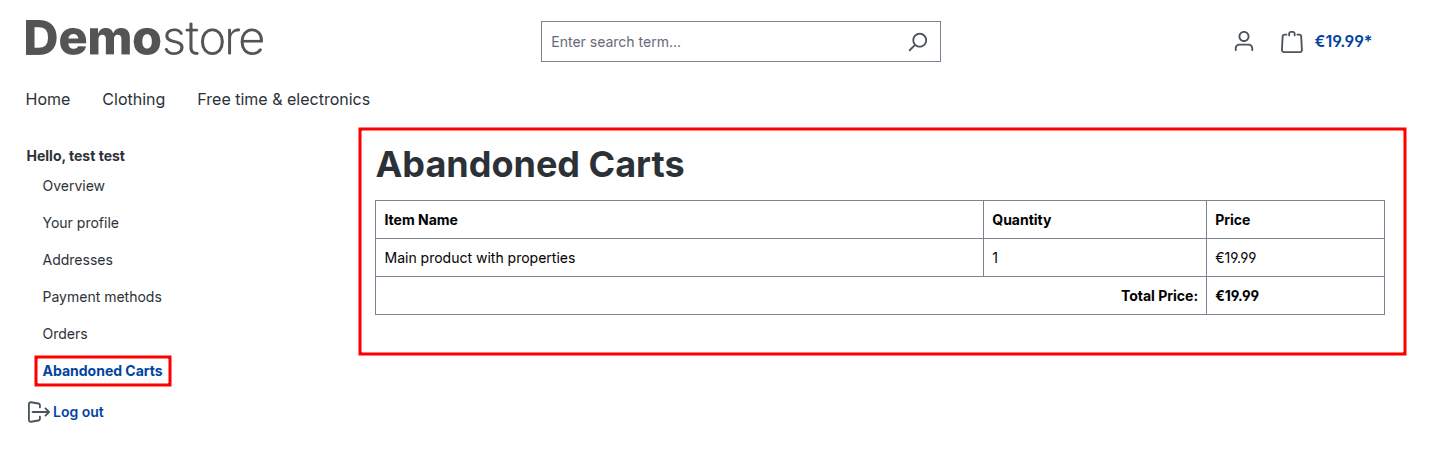This screenshot has width=1447, height=474.
Task: Click the search magnifier icon
Action: pyautogui.click(x=917, y=42)
